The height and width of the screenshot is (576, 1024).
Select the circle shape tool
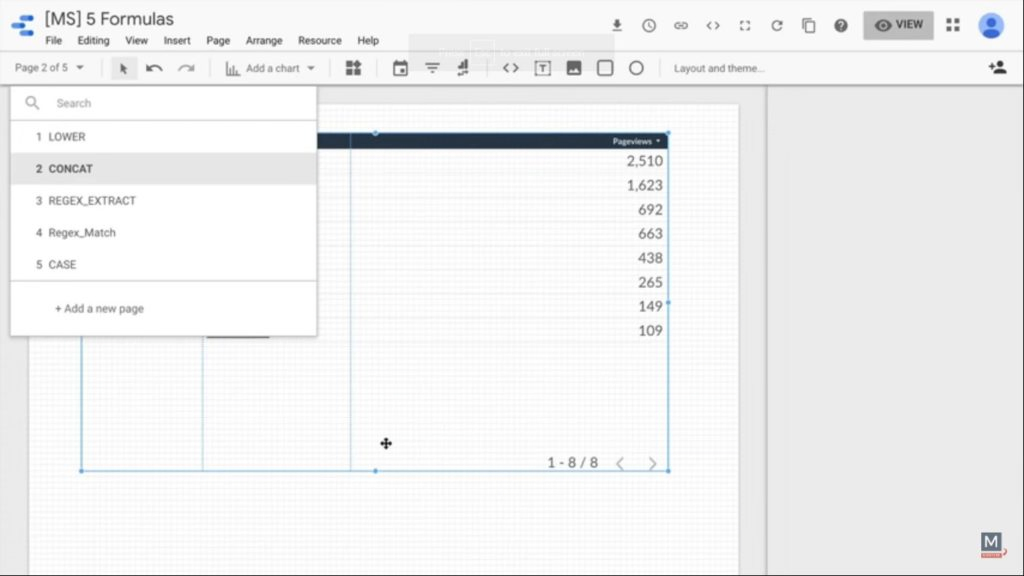tap(636, 68)
